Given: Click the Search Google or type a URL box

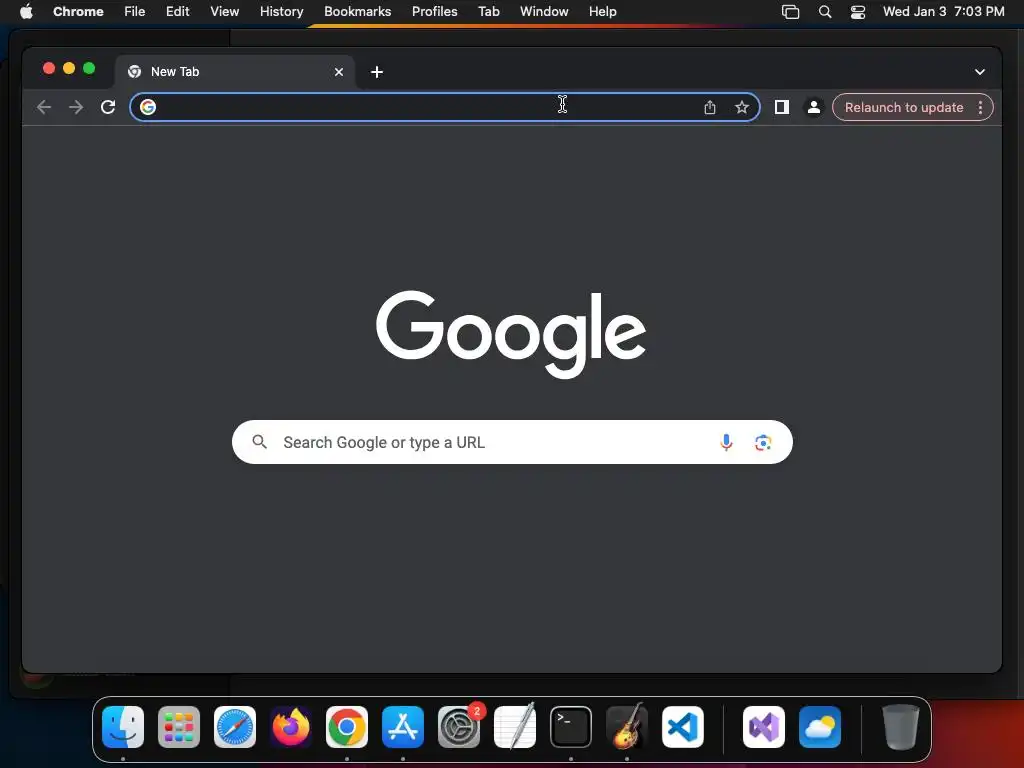Looking at the screenshot, I should pos(512,442).
